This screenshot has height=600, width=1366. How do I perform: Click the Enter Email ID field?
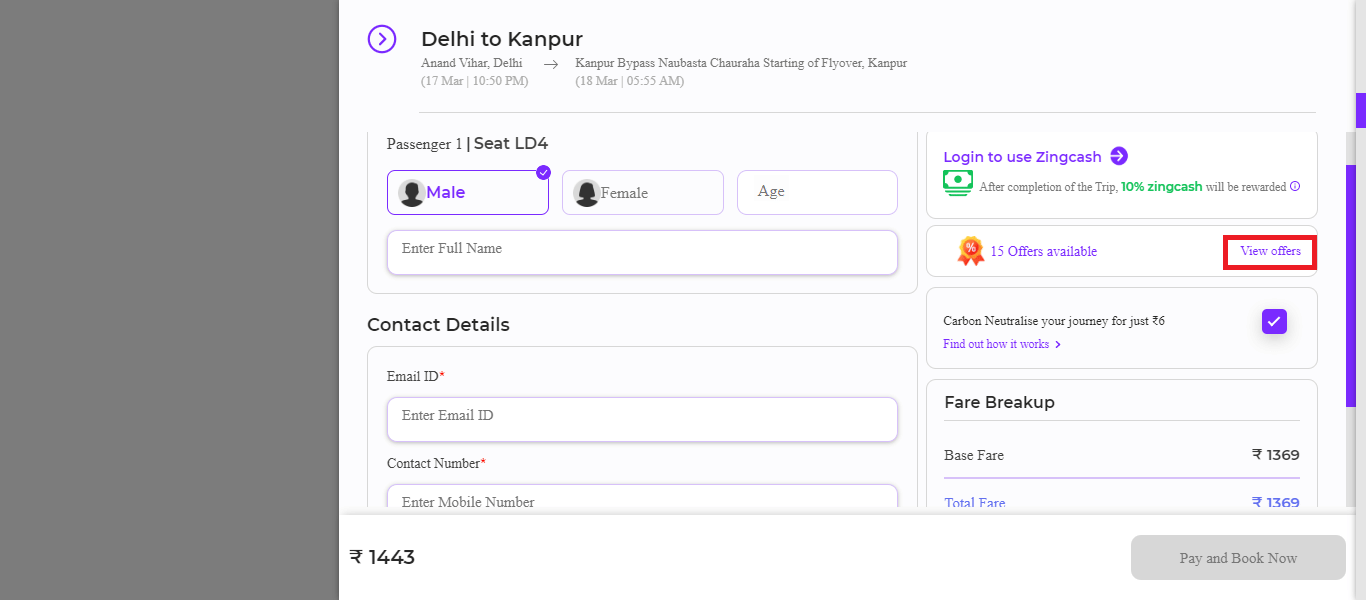[642, 419]
